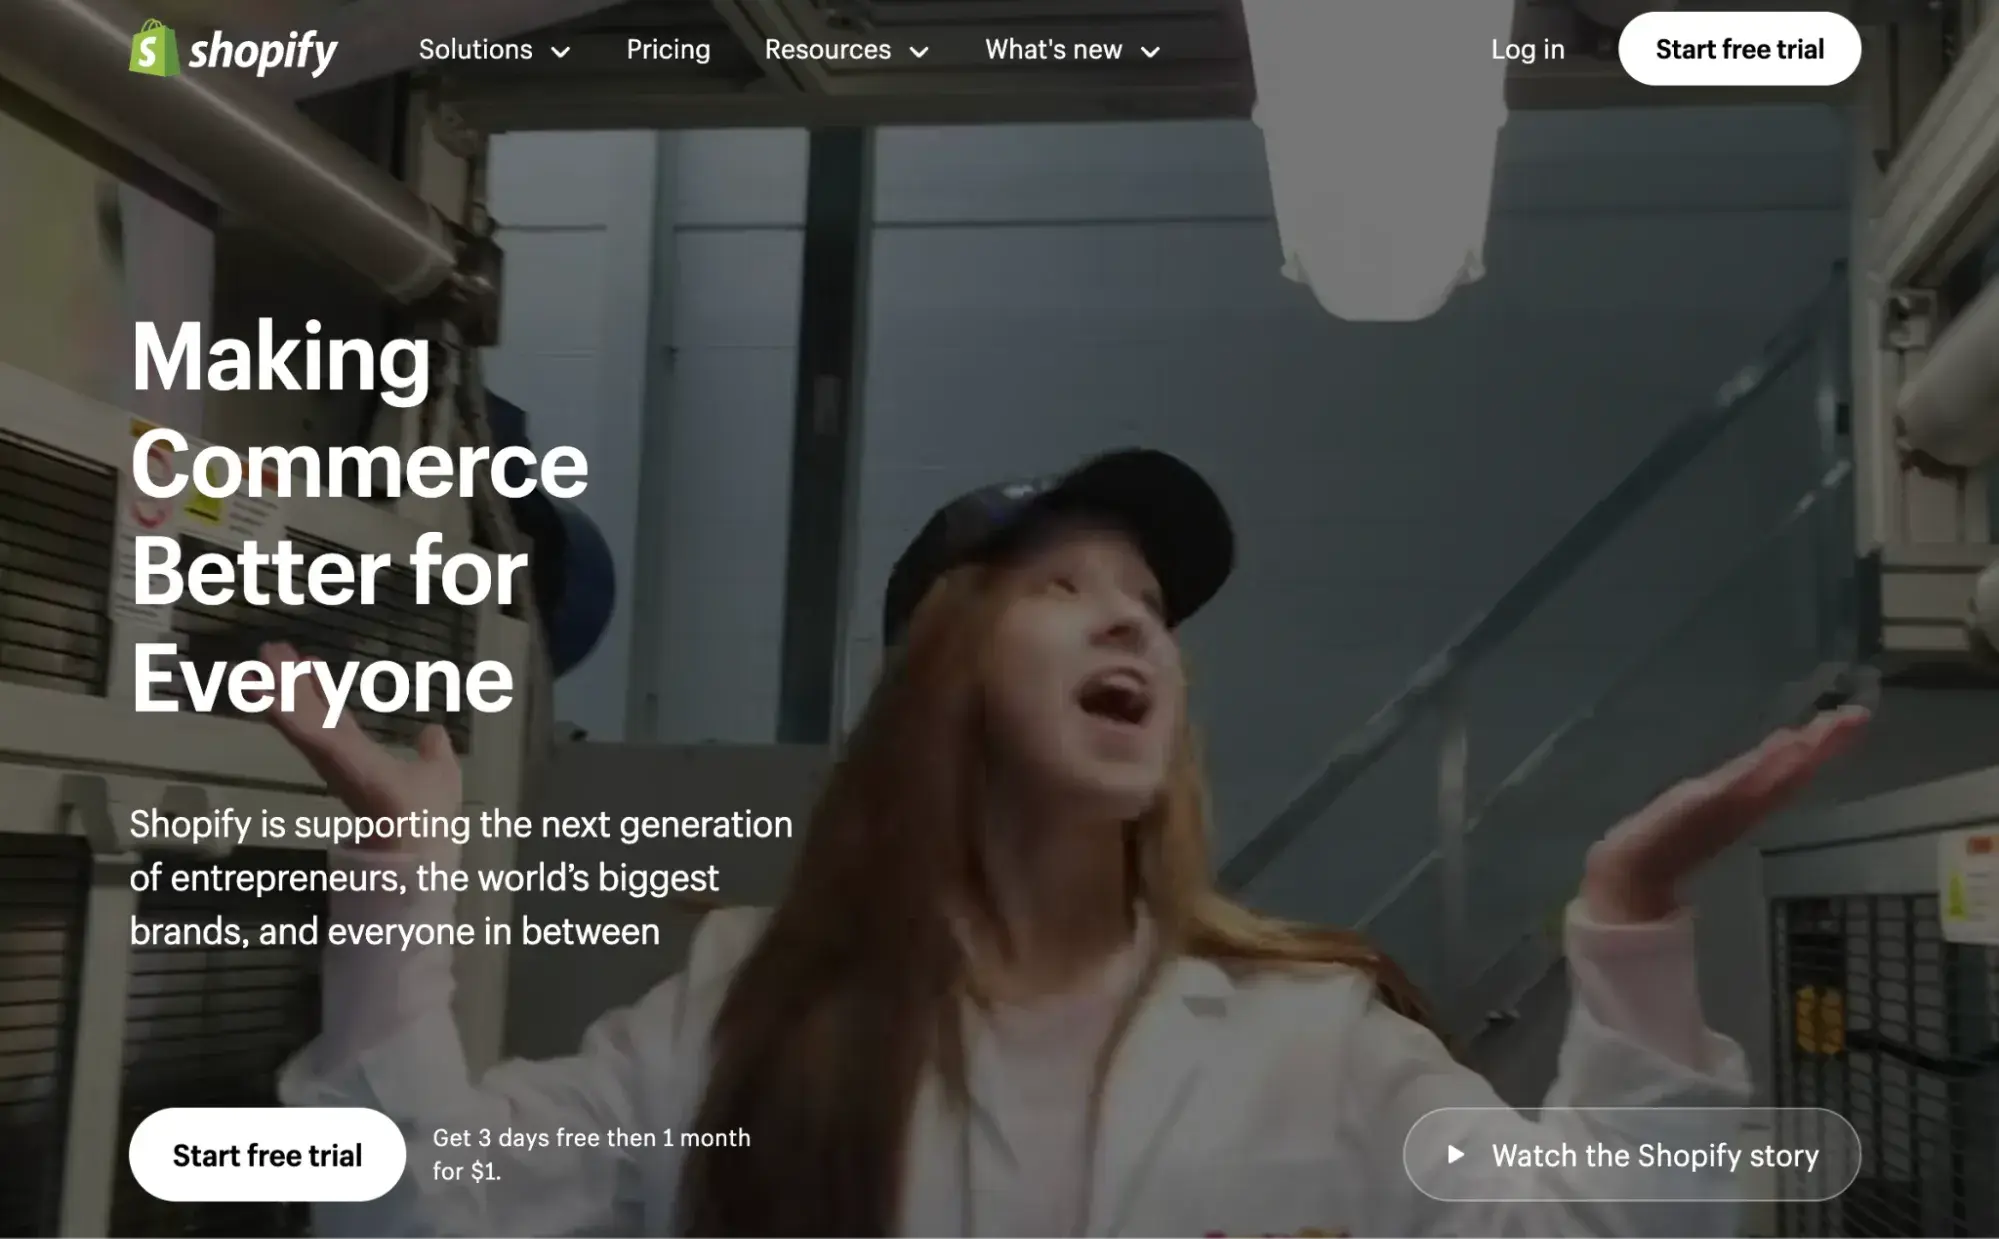Expand the chevron beside What's new
Viewport: 1999px width, 1239px height.
coord(1150,52)
